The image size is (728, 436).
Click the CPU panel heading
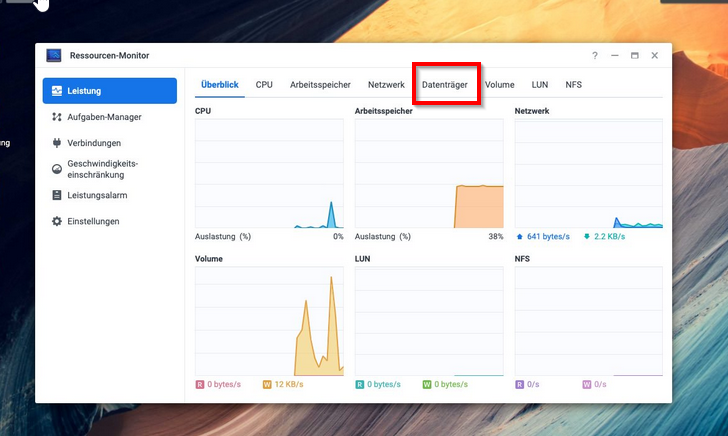[x=203, y=111]
